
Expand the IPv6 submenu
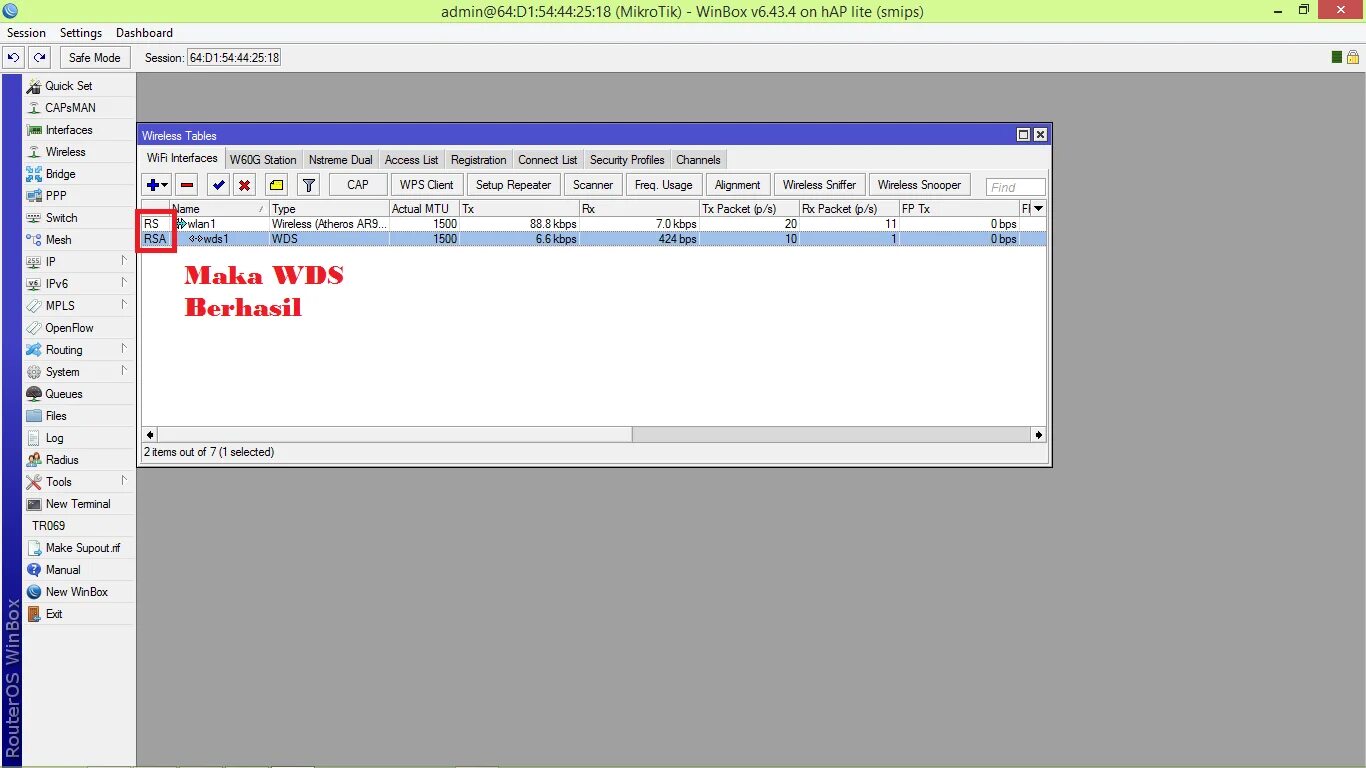(x=124, y=283)
